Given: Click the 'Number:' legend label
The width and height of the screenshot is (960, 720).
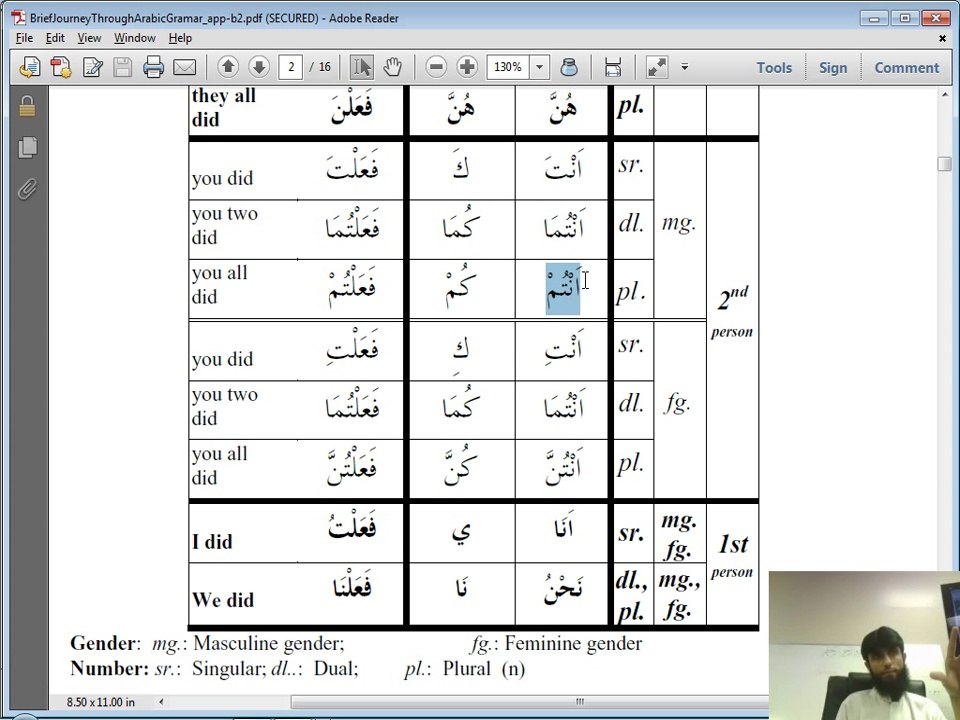Looking at the screenshot, I should tap(110, 668).
